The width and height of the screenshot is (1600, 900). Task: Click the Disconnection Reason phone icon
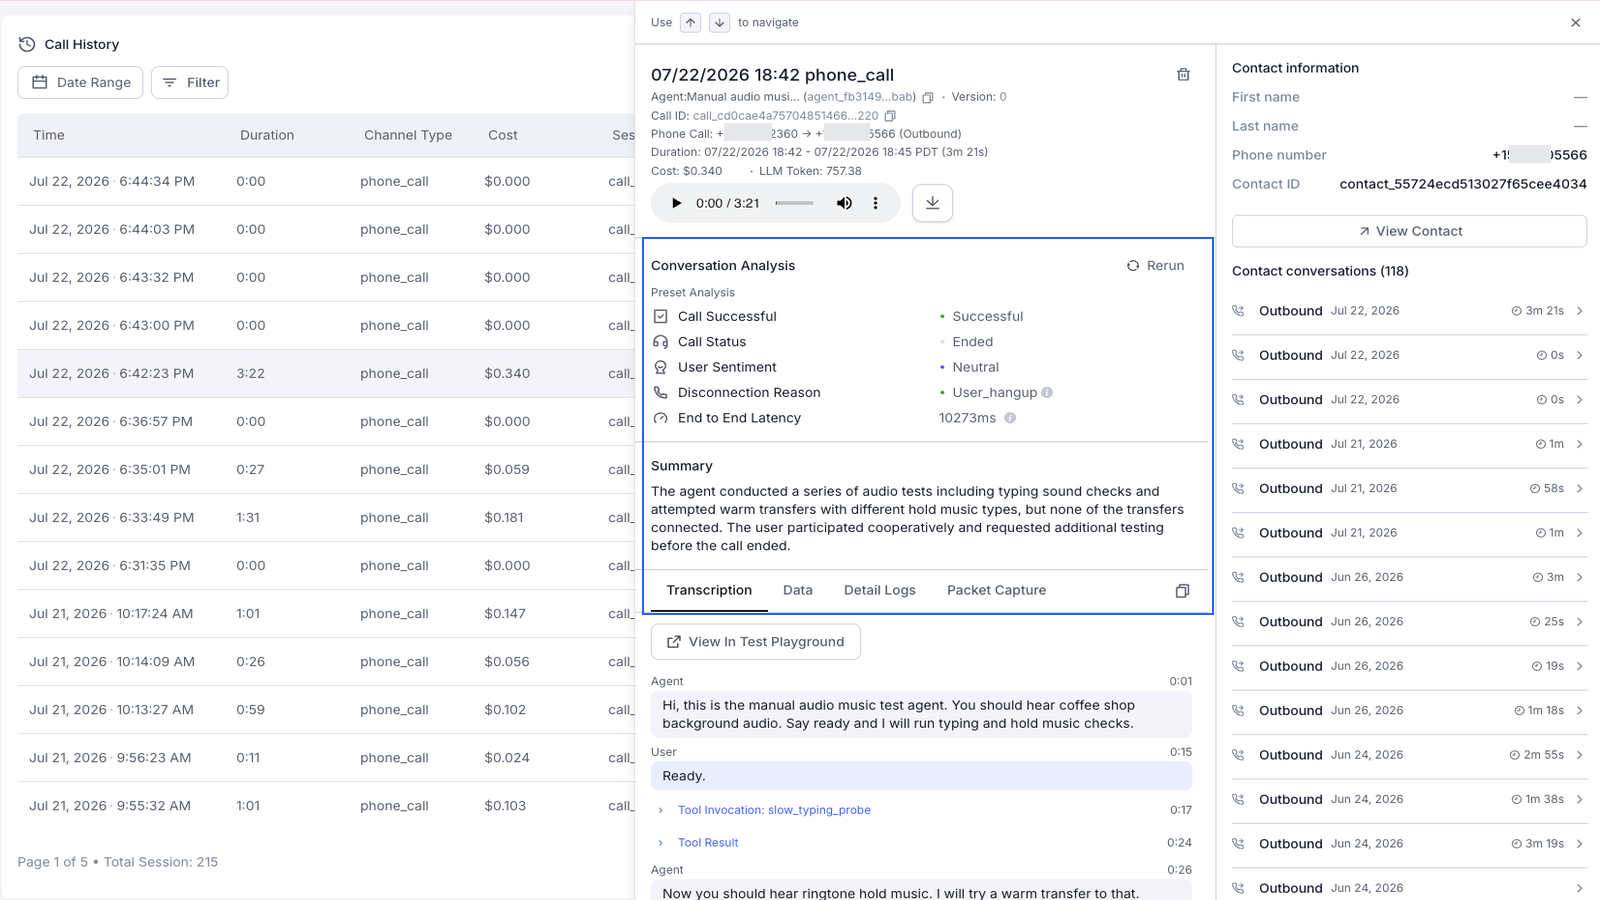660,393
